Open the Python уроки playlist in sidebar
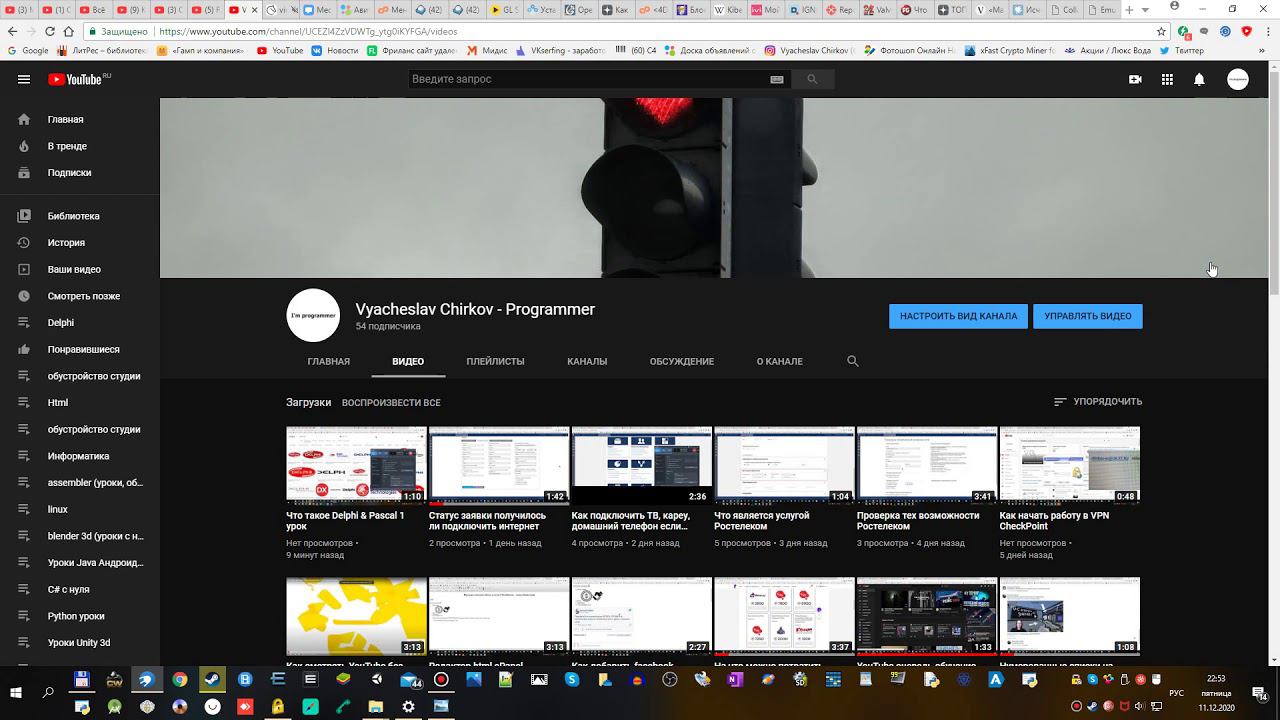The image size is (1280, 720). tap(80, 616)
